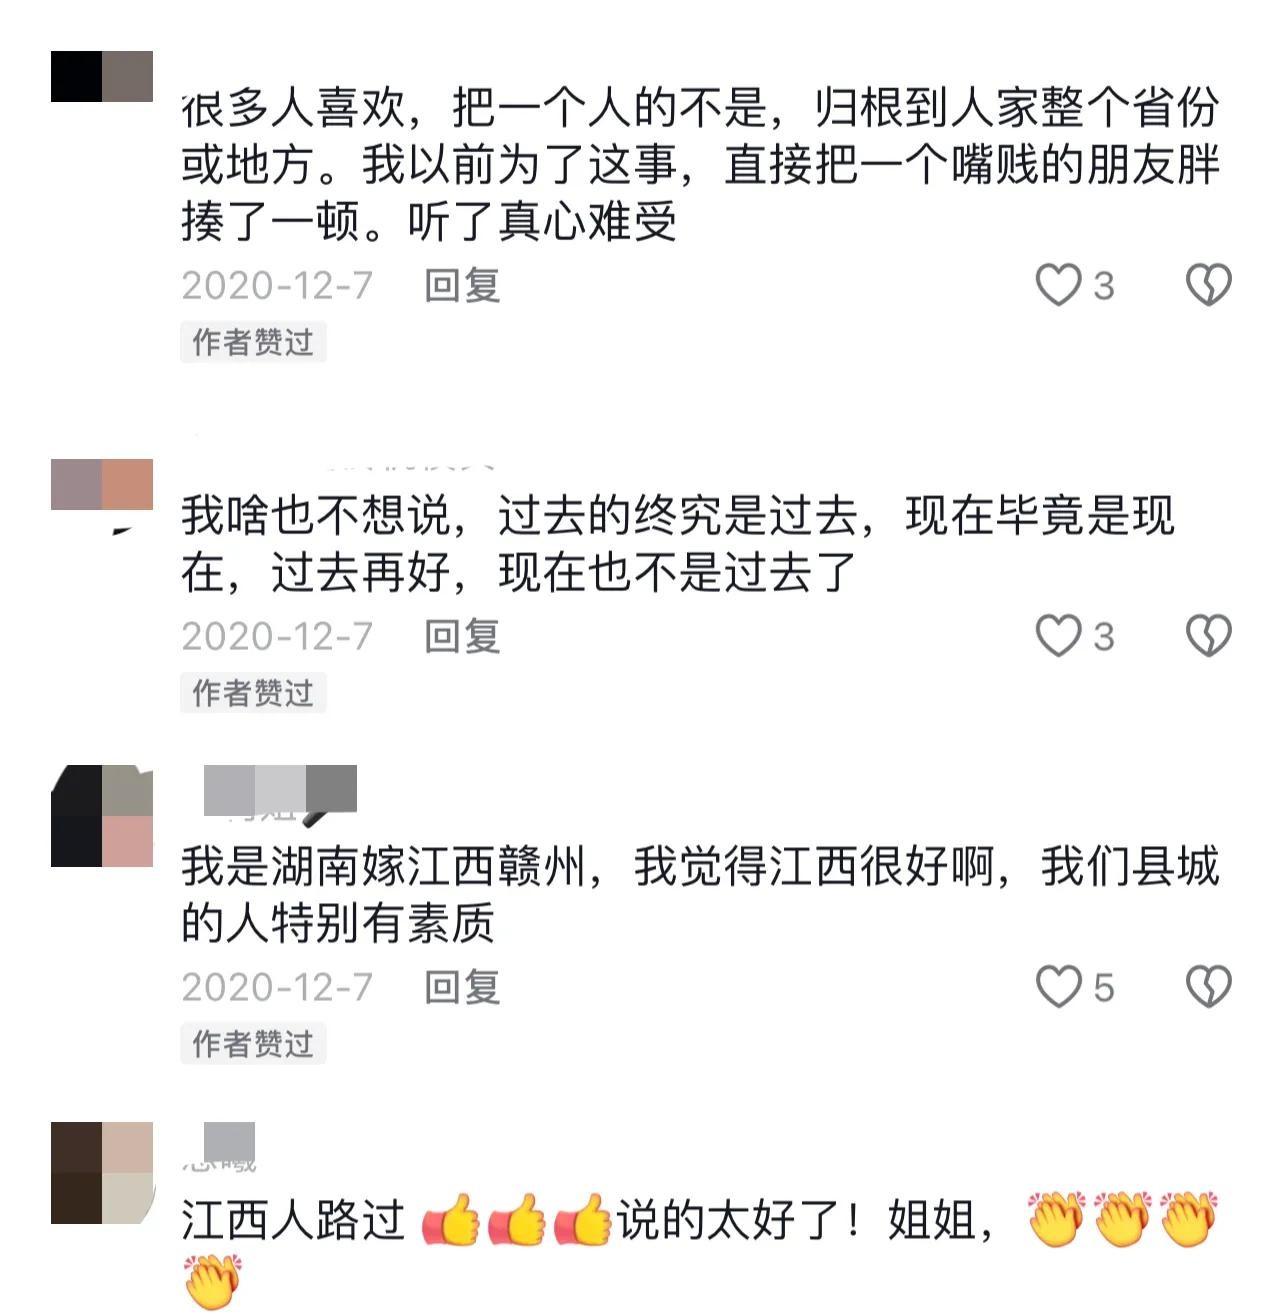Tap 作者赞过 tag under second comment
The width and height of the screenshot is (1284, 1316).
[x=253, y=693]
